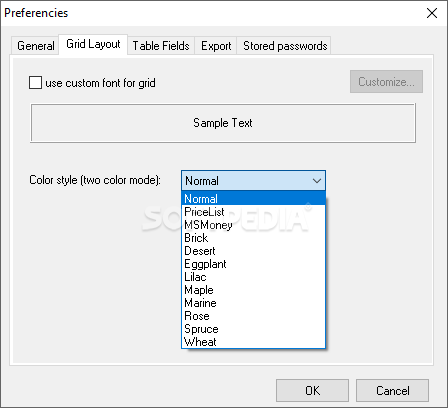Open the Table Fields tab
Viewport: 448px width, 408px height.
161,46
